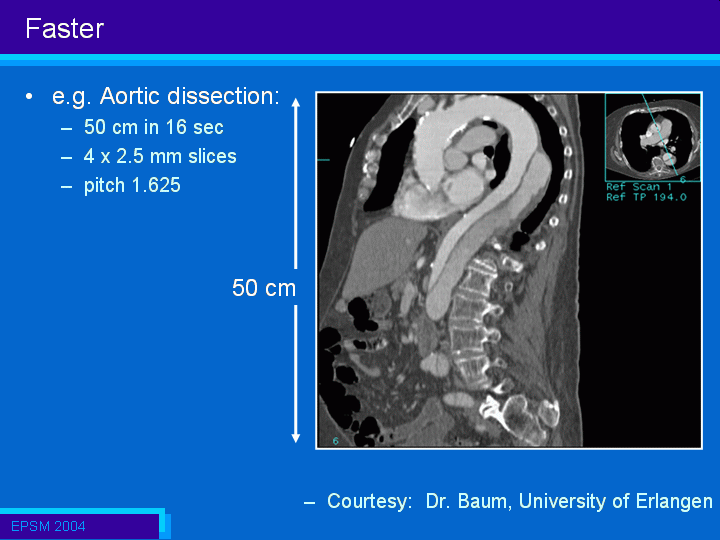
Task: Click the axial reference scan inset thumbnail
Action: (653, 137)
